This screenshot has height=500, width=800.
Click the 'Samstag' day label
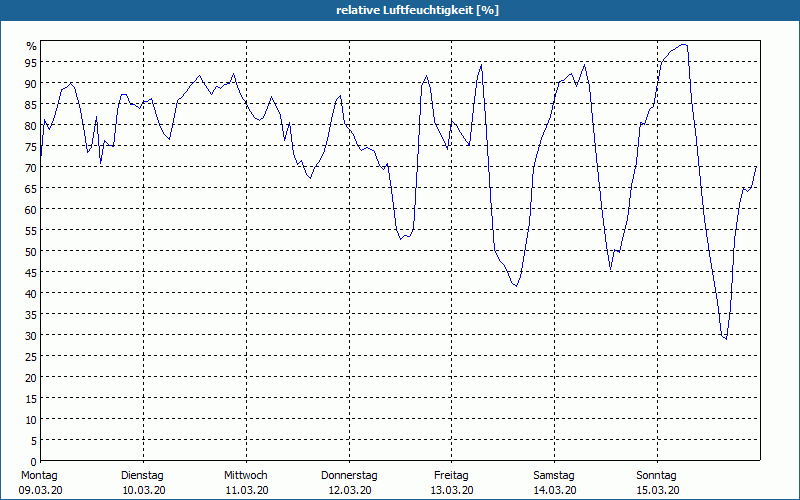554,475
